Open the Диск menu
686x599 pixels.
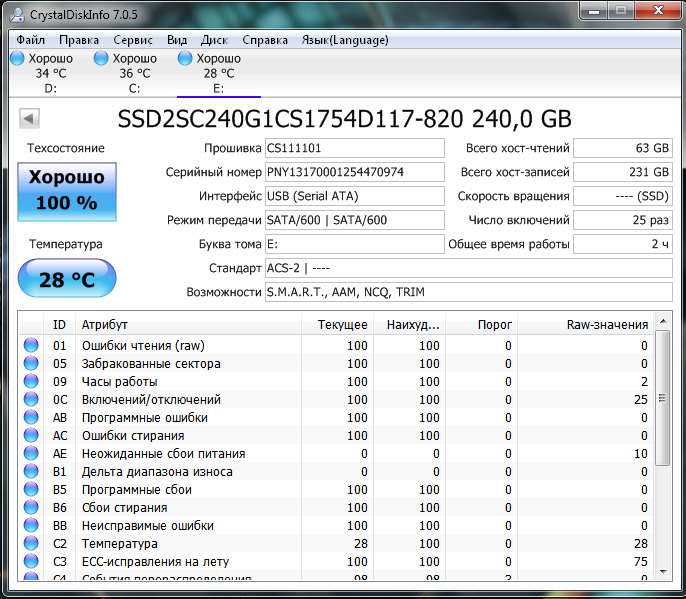[214, 40]
